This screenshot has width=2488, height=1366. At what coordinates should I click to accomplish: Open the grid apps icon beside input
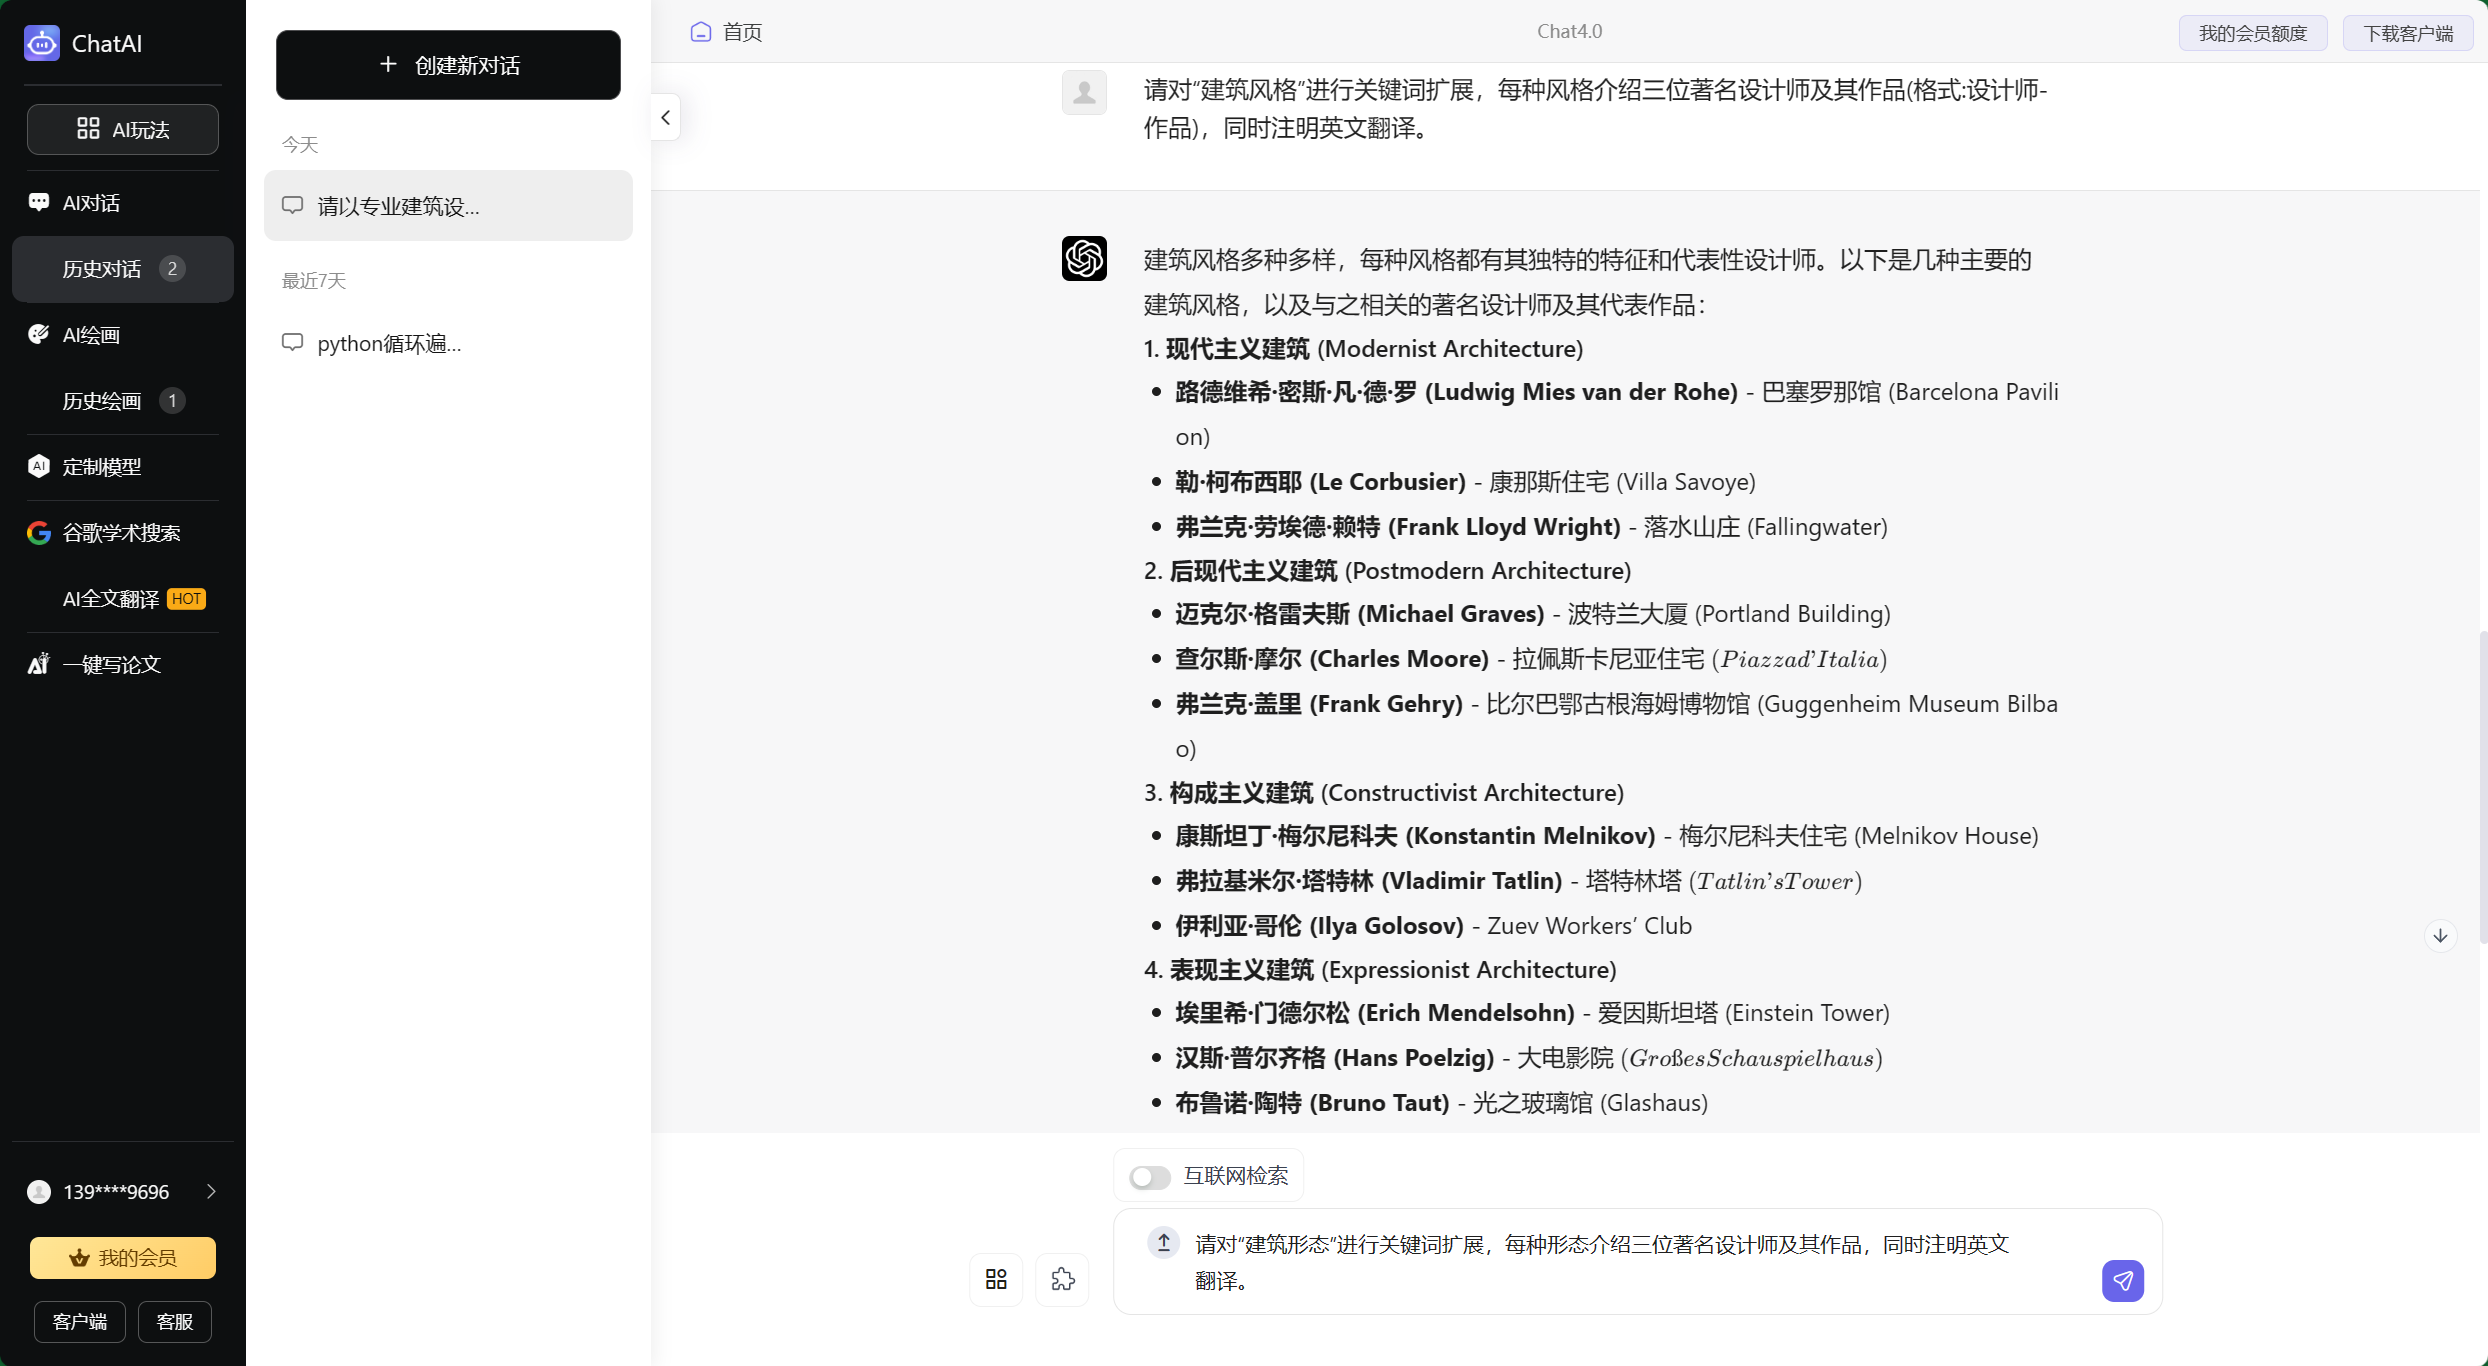tap(996, 1279)
